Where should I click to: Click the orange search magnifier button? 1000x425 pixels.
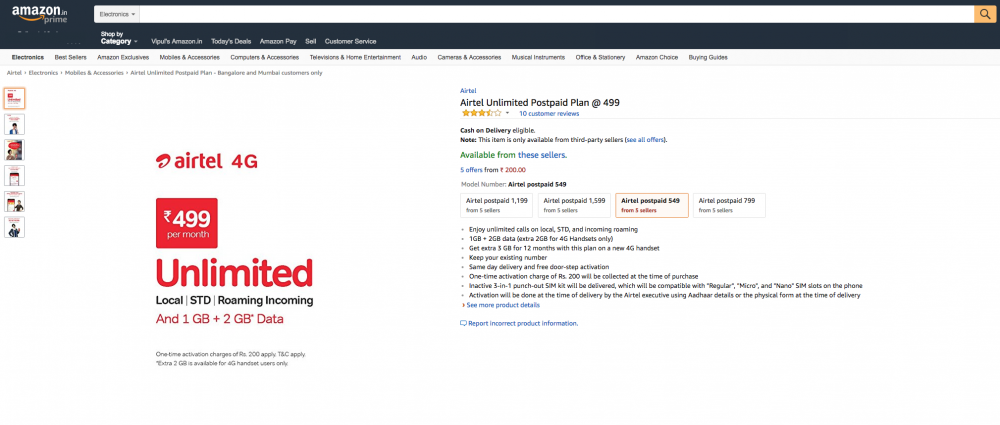983,14
